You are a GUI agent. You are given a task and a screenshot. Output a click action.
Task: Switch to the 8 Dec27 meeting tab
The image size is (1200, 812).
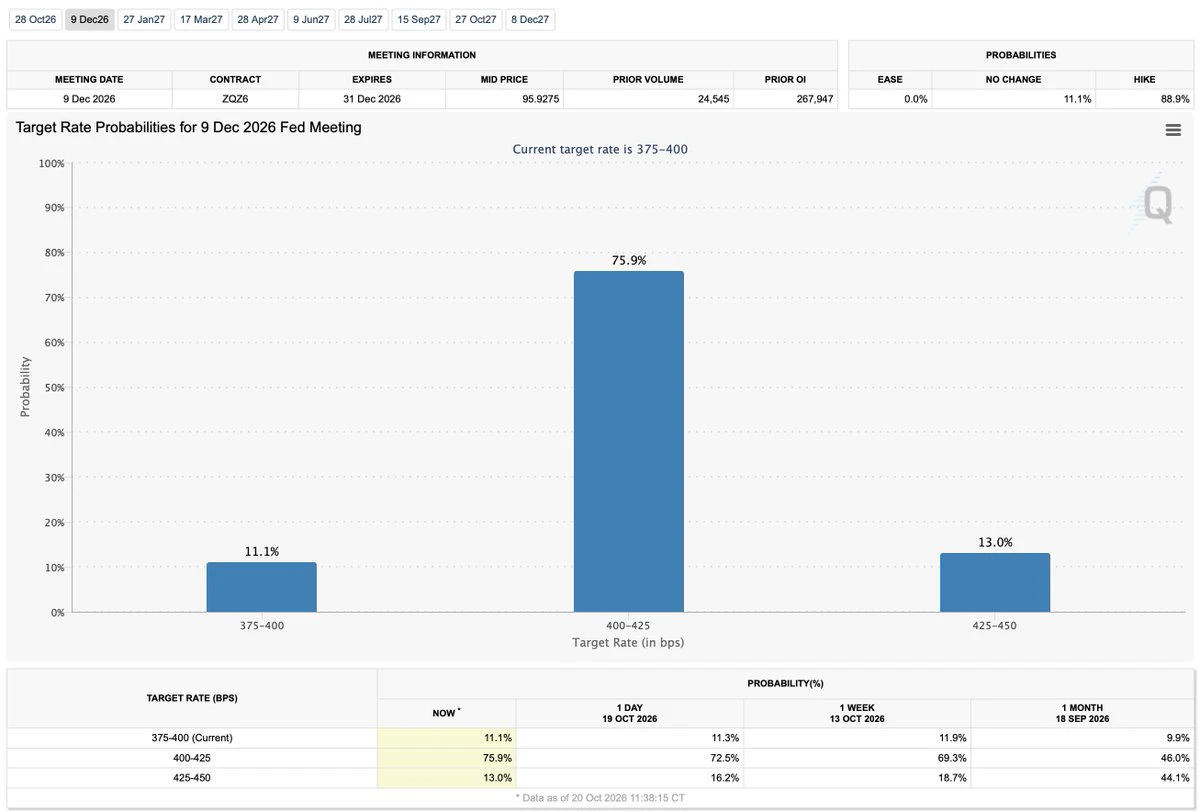point(530,19)
